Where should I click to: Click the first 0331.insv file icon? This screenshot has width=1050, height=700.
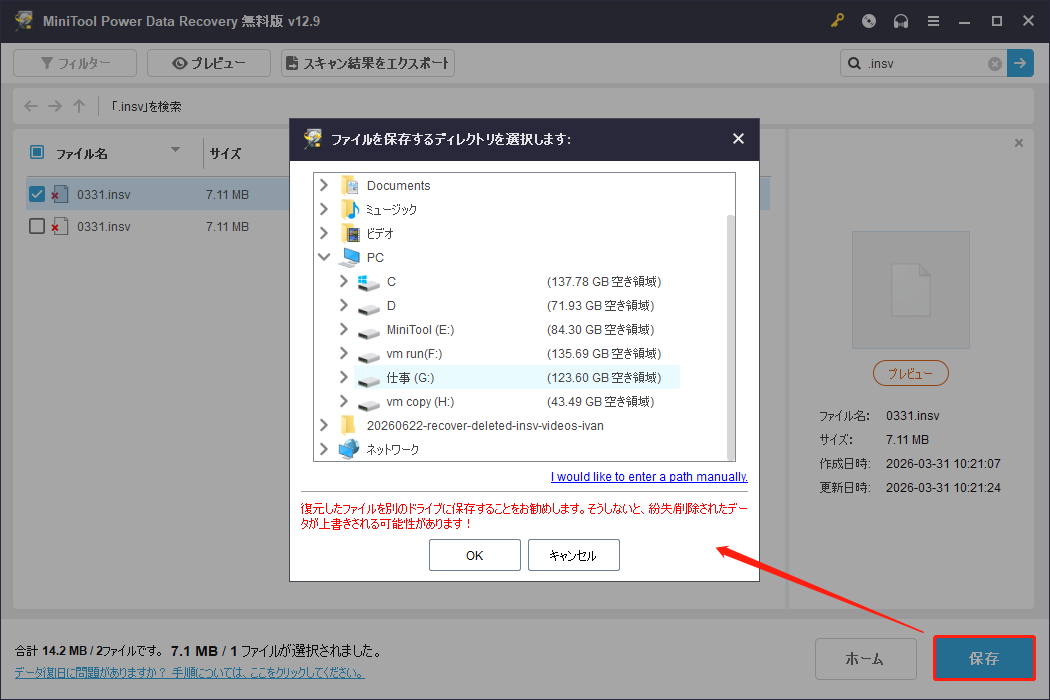point(60,194)
